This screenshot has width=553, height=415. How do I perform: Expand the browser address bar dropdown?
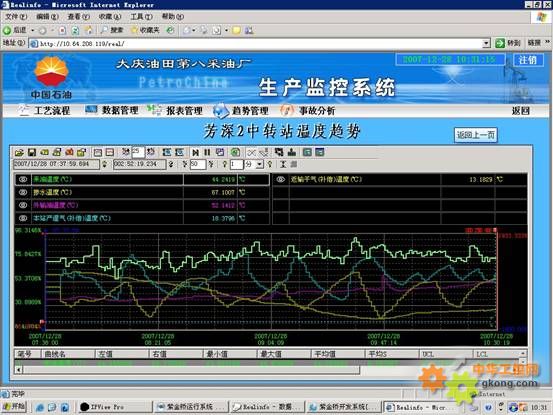pos(486,43)
